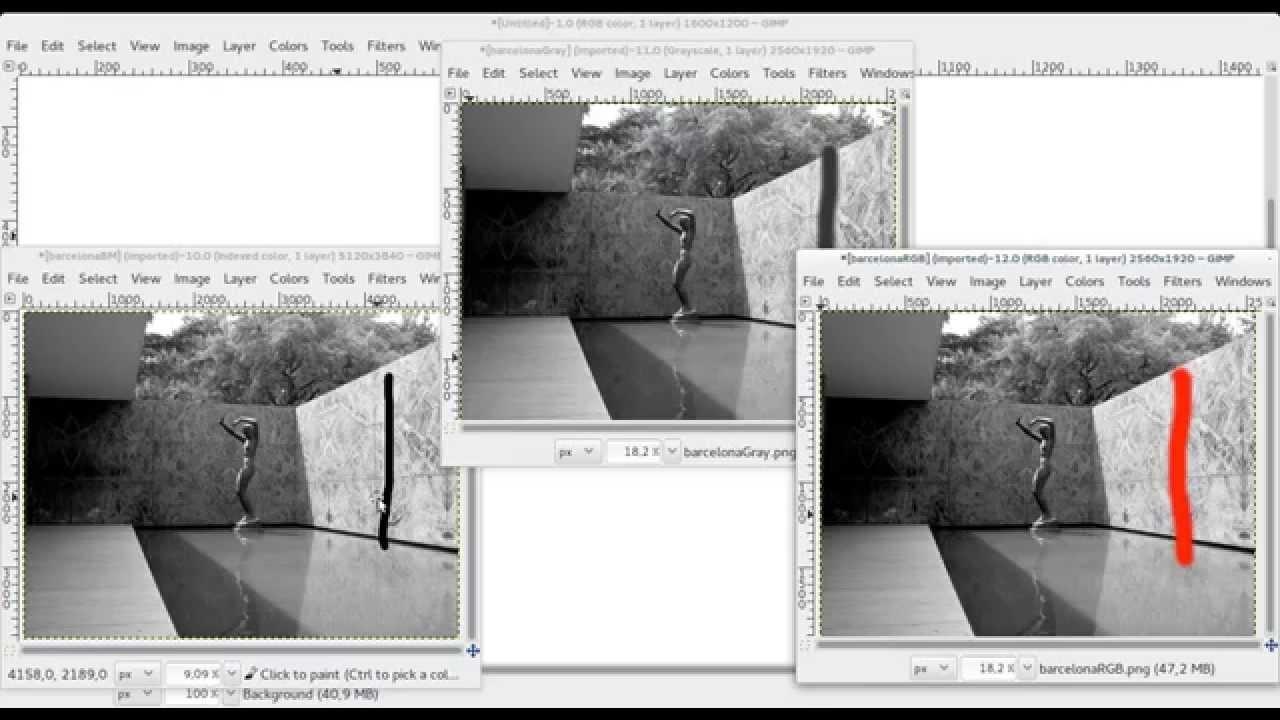Click zoom field showing 18.2% in barcelonaRGB
The image size is (1280, 720).
click(990, 668)
